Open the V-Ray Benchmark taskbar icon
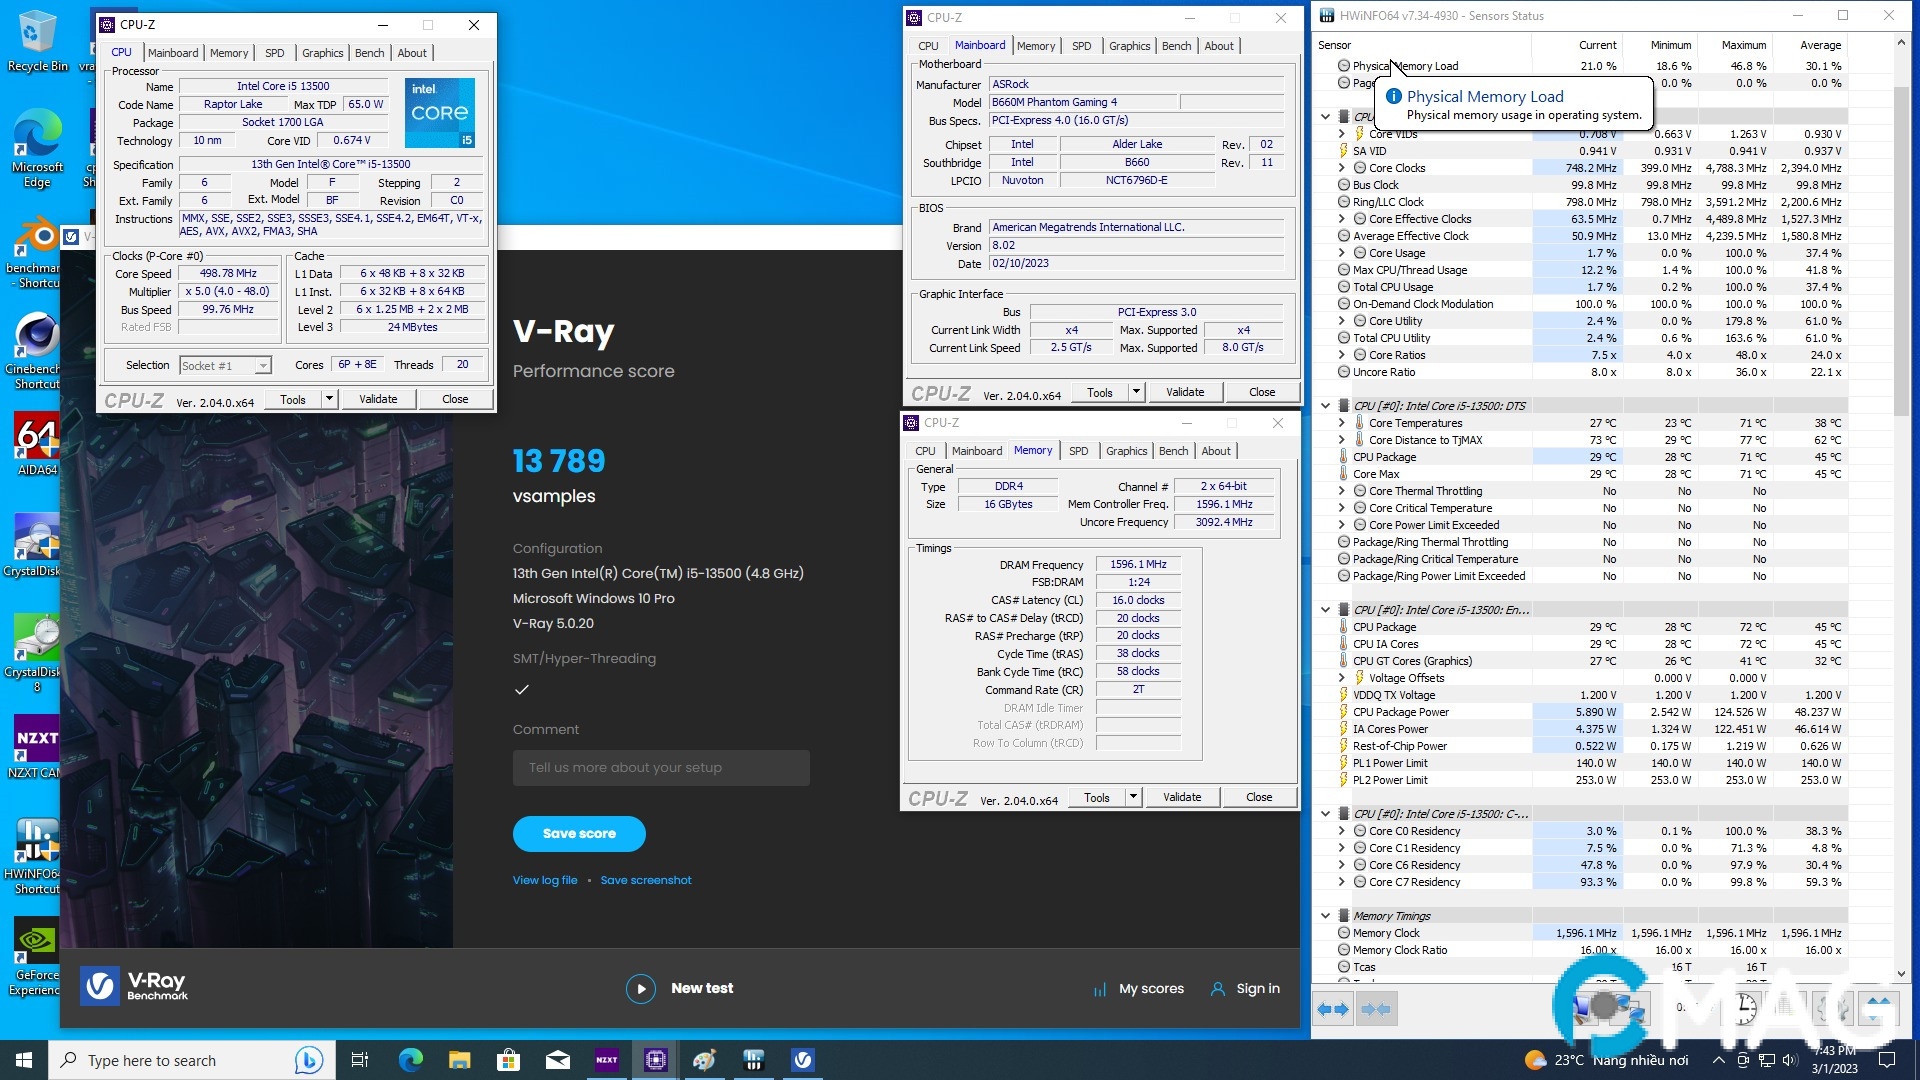 [802, 1060]
